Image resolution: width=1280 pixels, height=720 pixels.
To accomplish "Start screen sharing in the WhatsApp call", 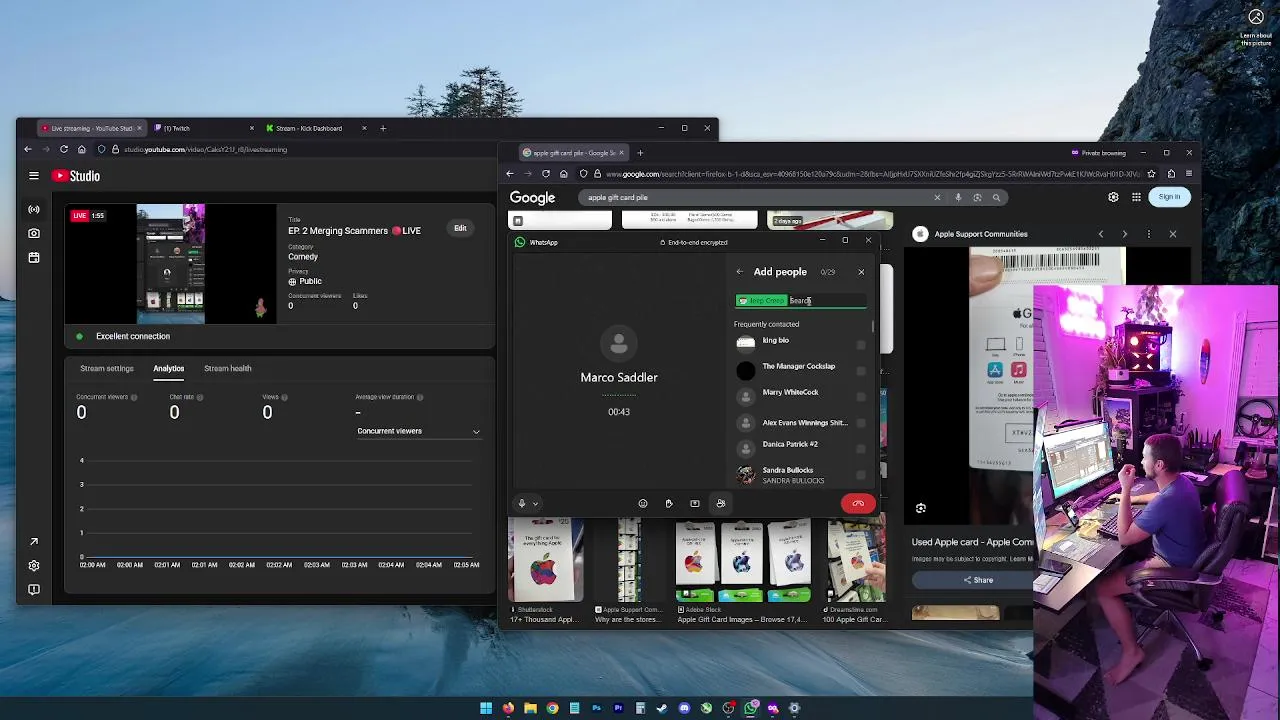I will tap(695, 504).
